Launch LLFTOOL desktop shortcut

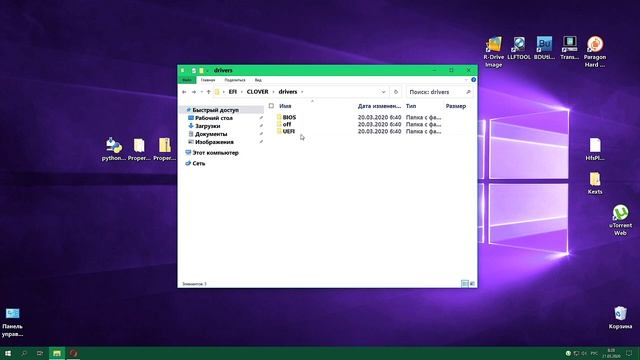pyautogui.click(x=519, y=48)
